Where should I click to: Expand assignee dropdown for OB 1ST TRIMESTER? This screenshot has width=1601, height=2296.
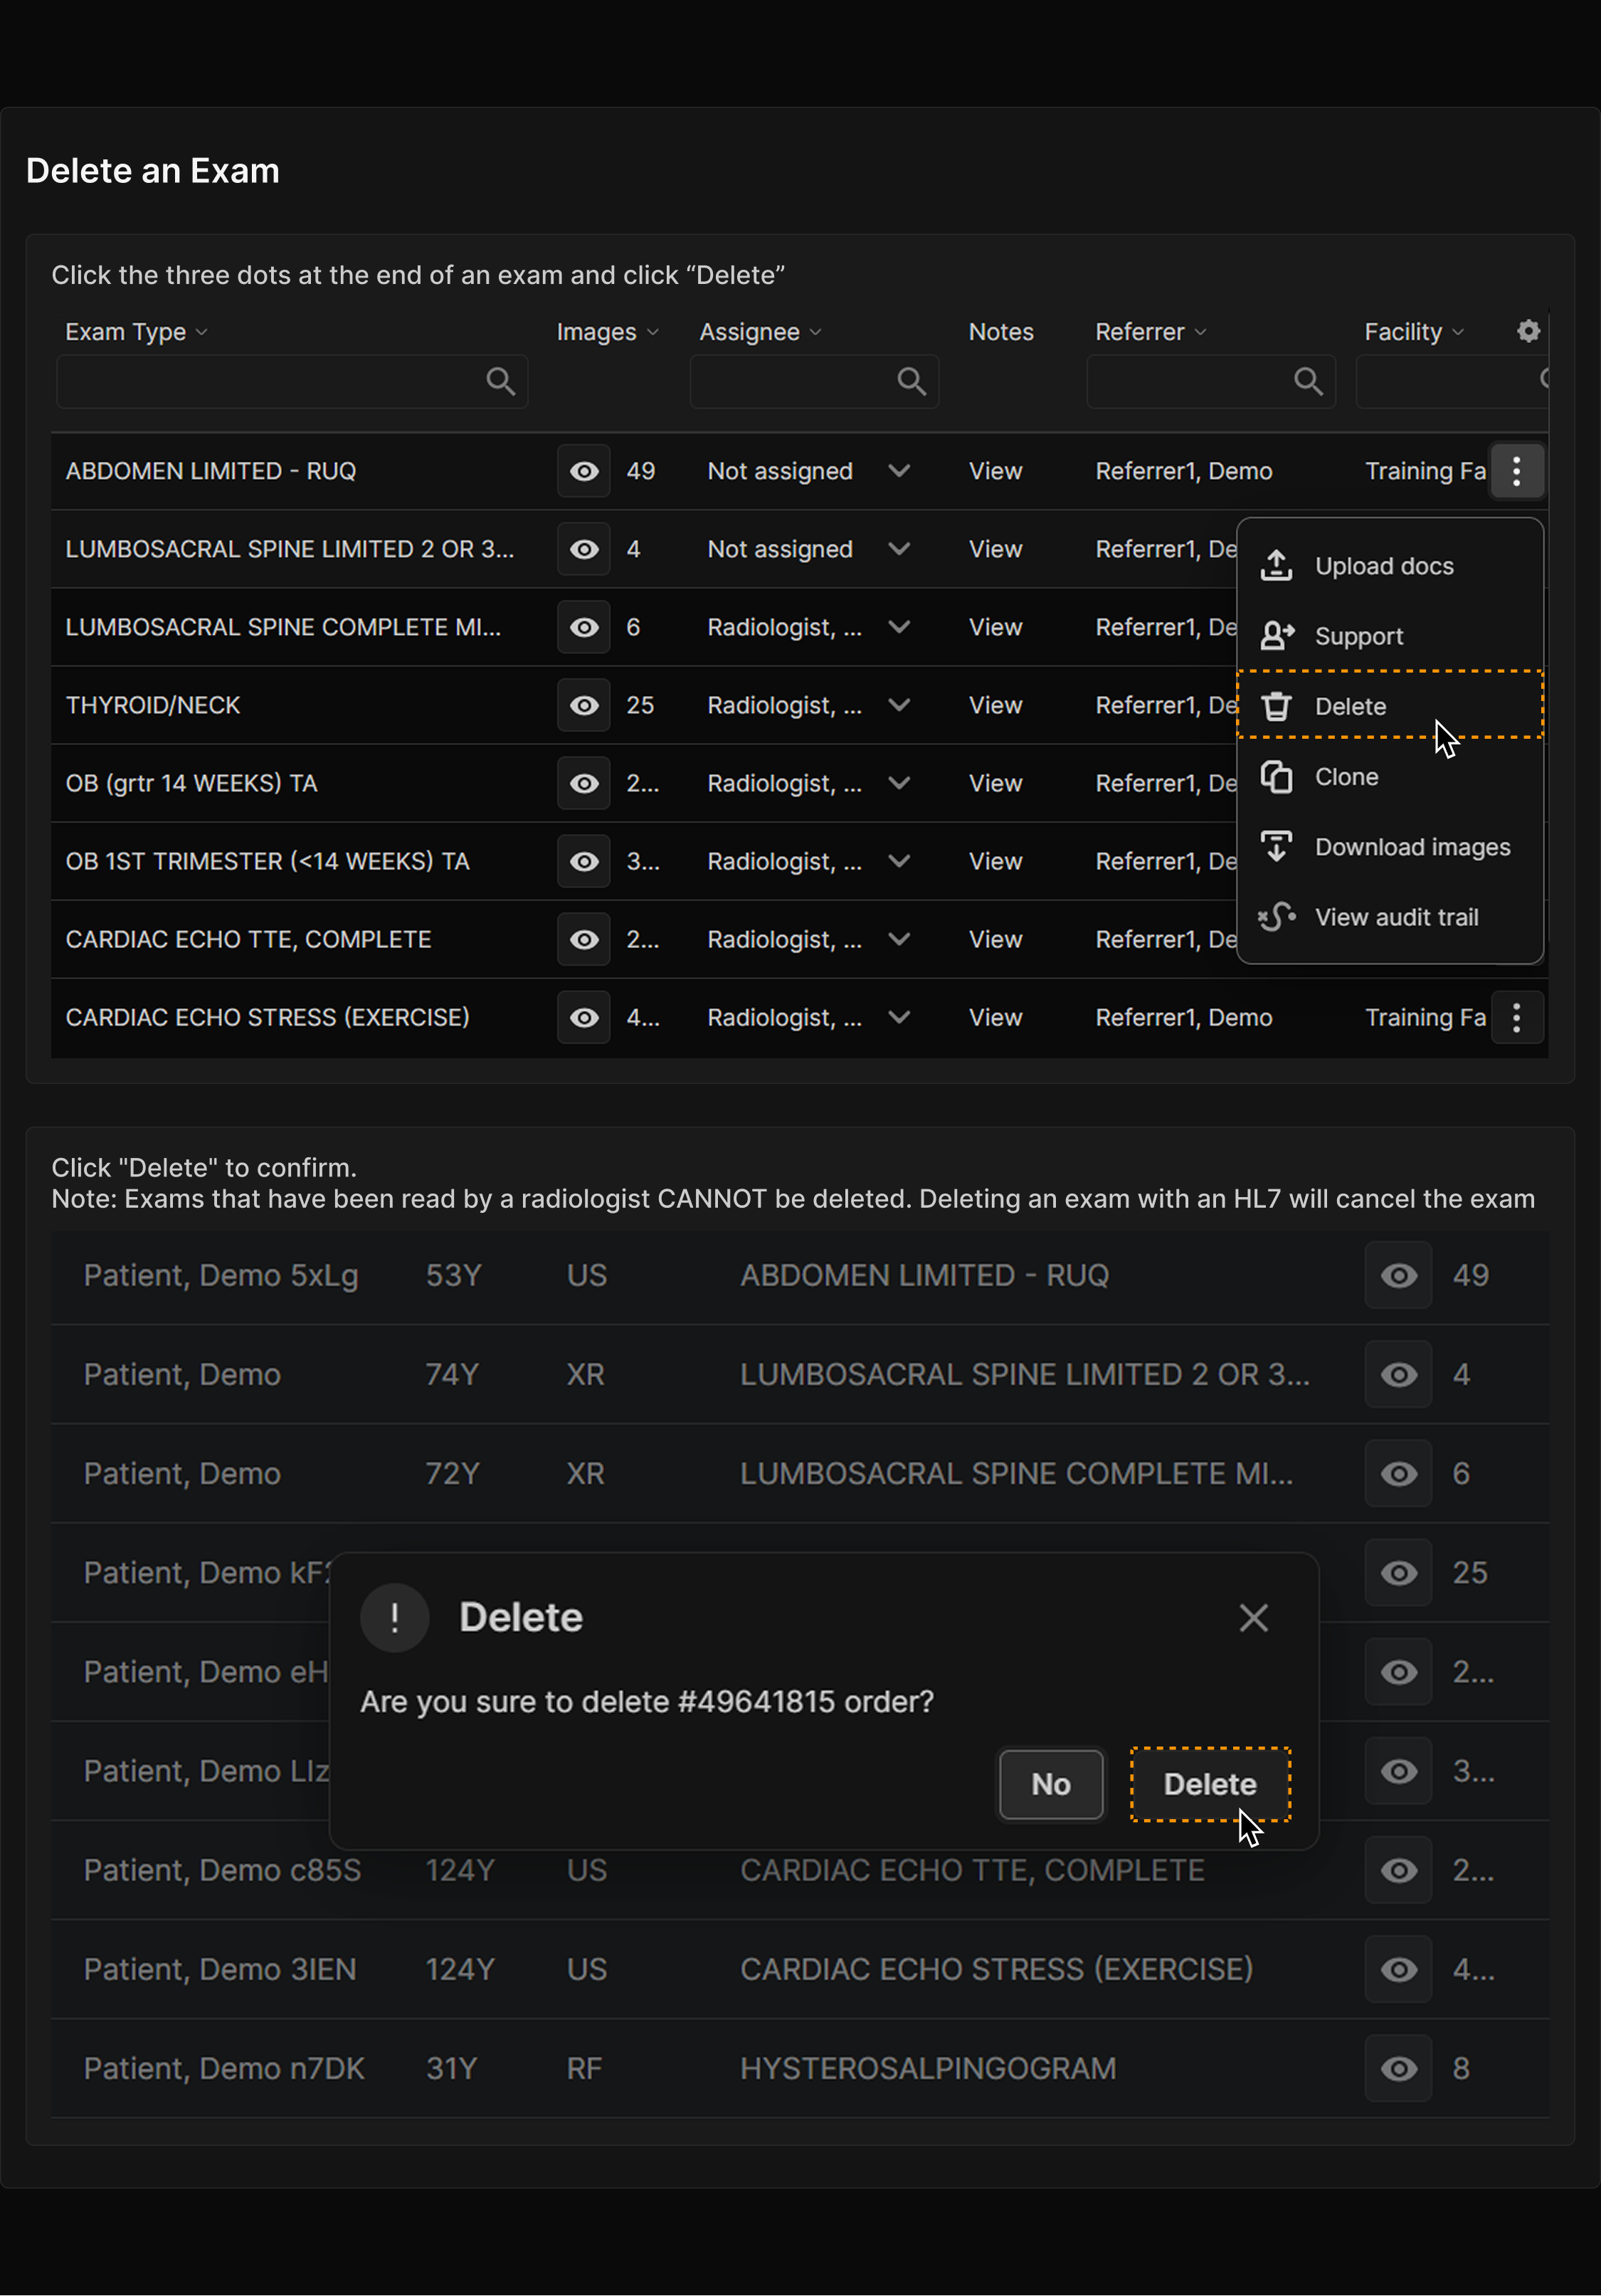(899, 861)
